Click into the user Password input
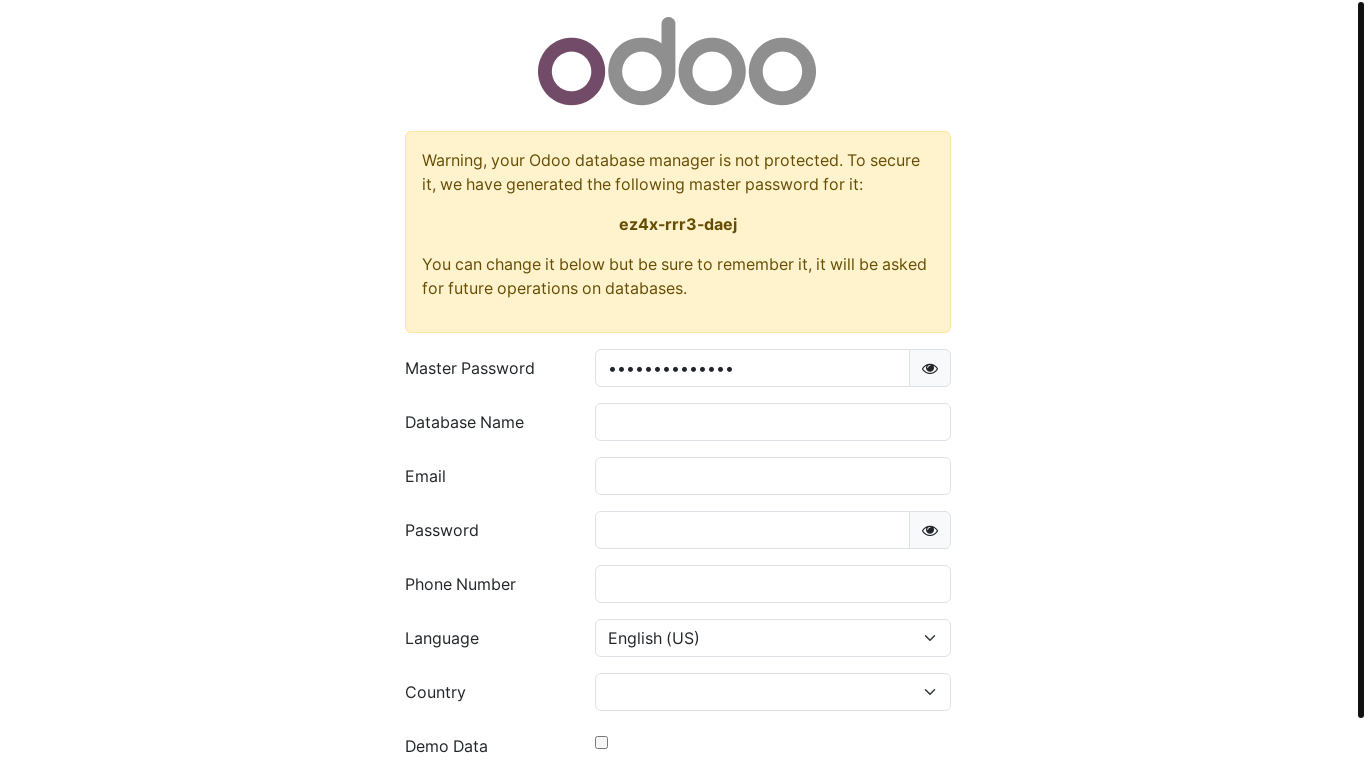This screenshot has width=1366, height=768. pyautogui.click(x=752, y=530)
